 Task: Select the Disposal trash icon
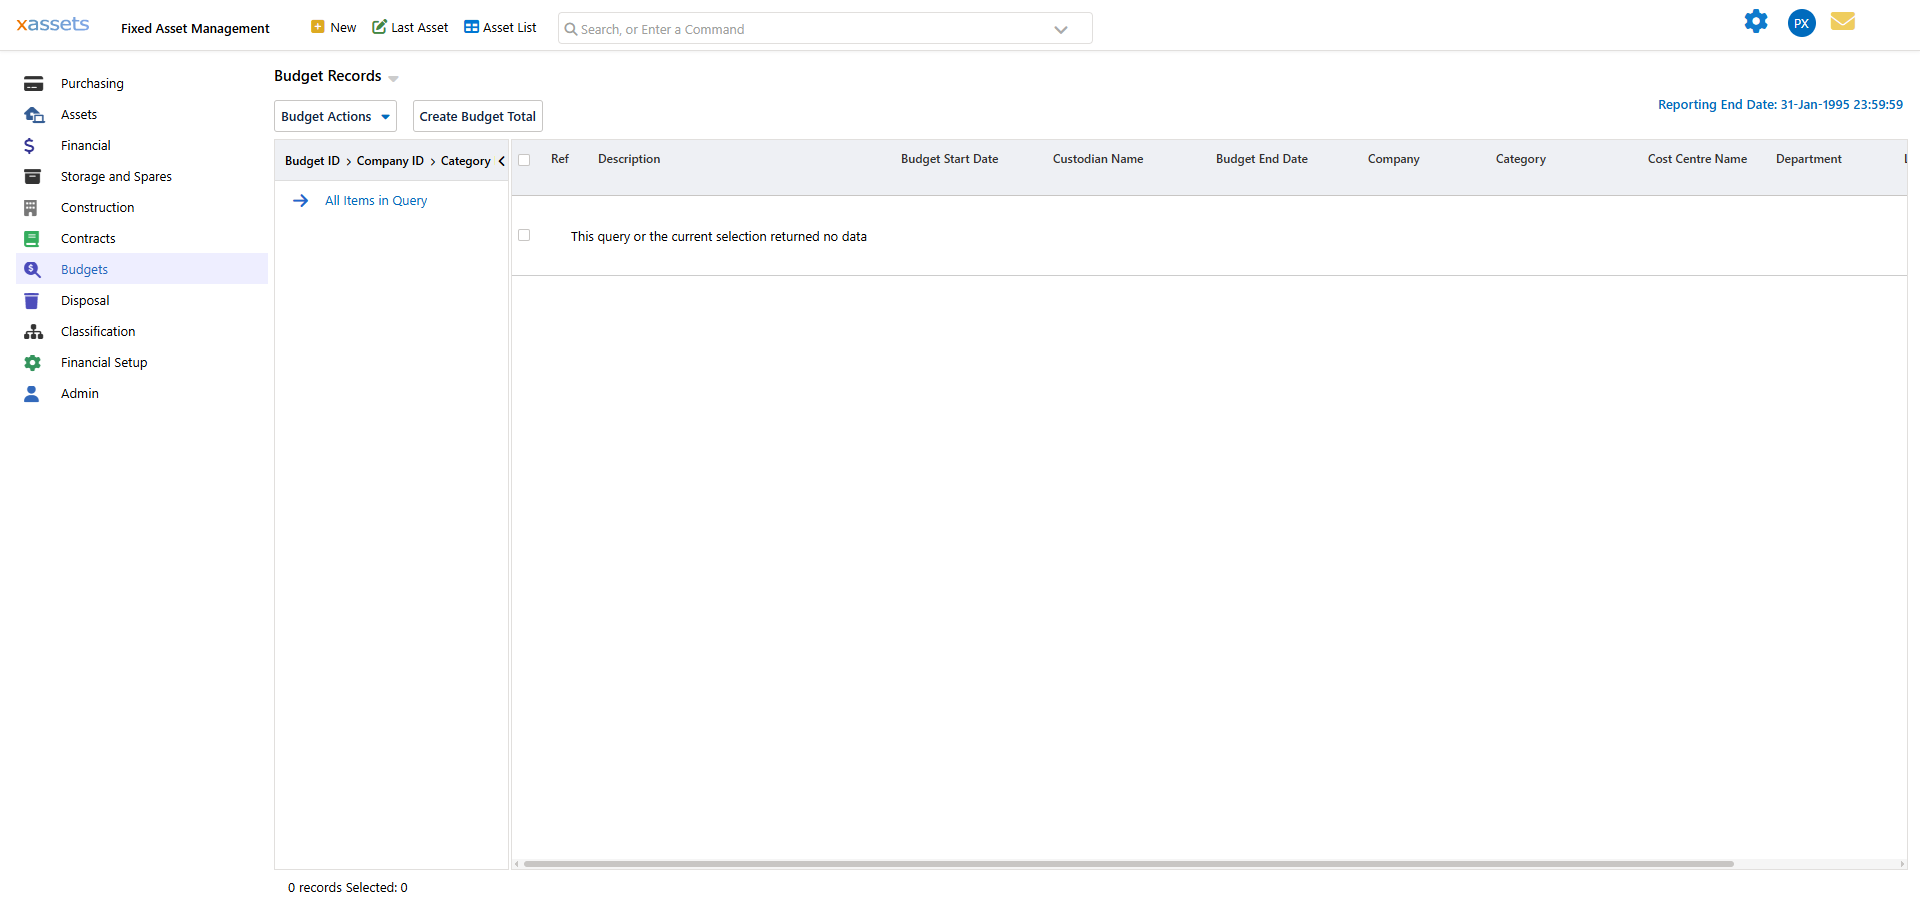coord(33,300)
